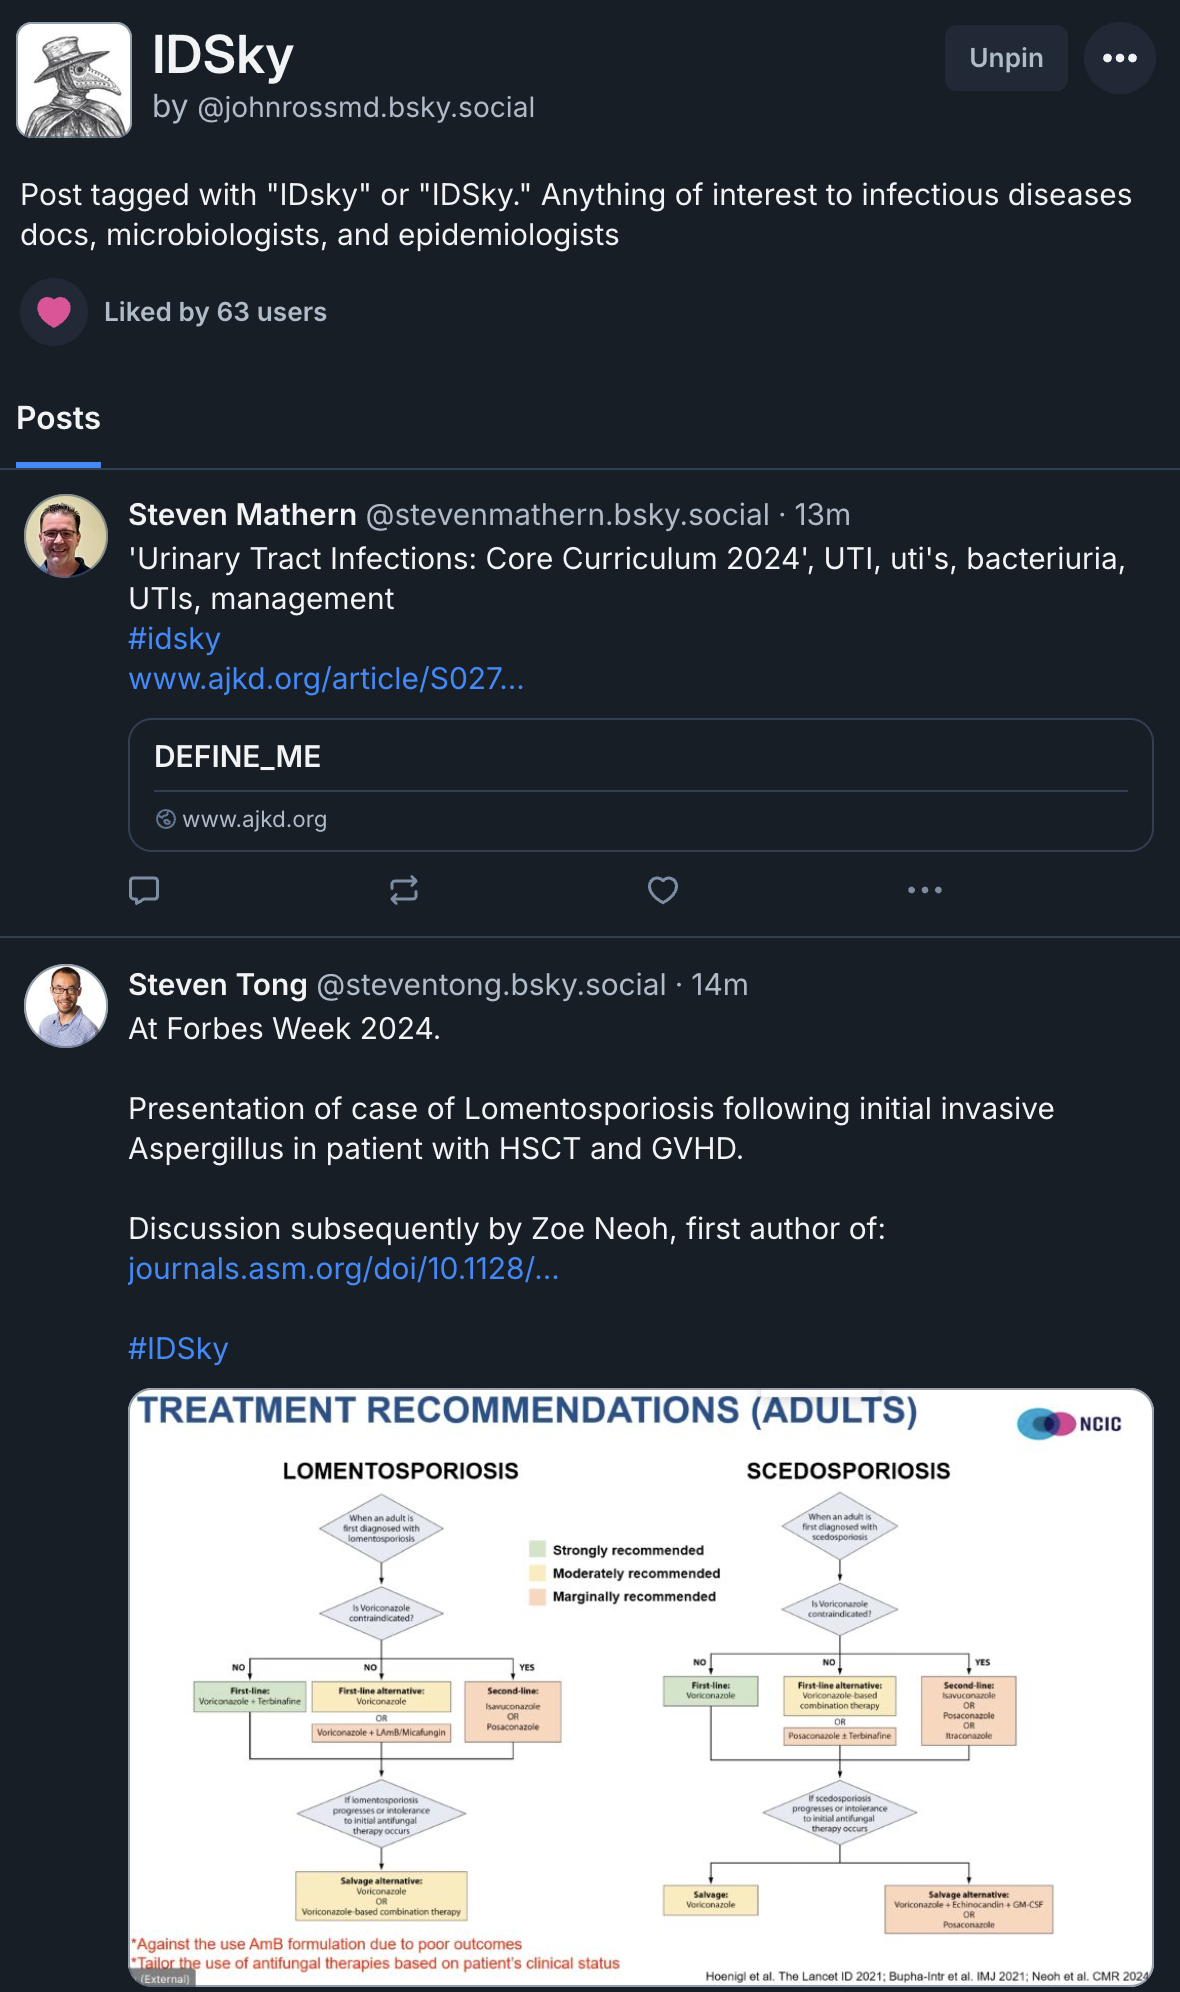Repost Steven Mathern's UTI post

(404, 890)
